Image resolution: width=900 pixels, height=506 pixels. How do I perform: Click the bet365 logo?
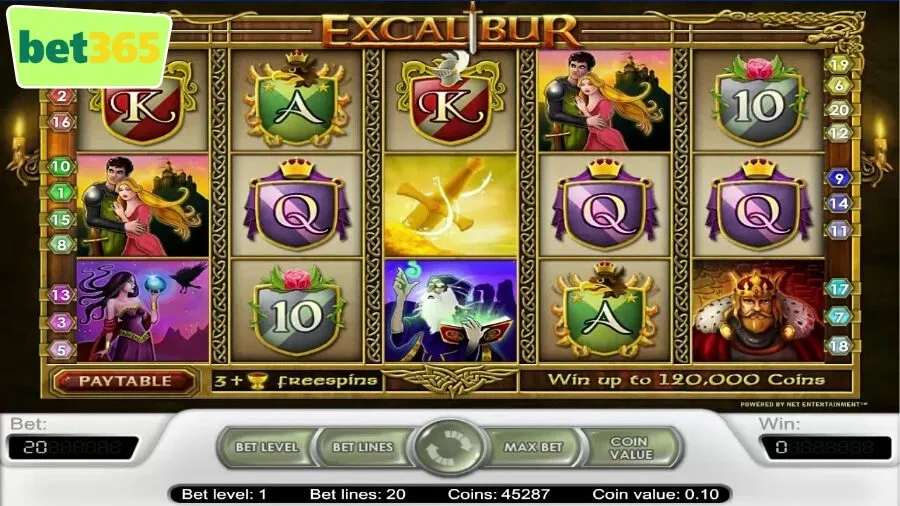(90, 47)
